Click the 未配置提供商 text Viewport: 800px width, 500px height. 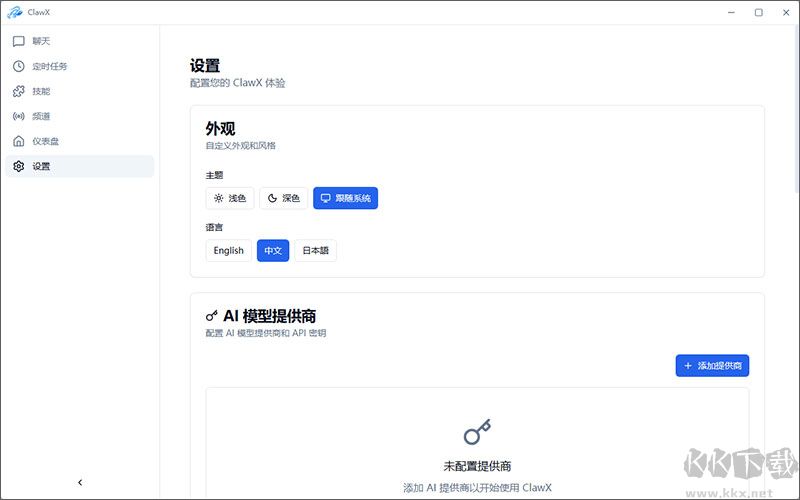478,466
